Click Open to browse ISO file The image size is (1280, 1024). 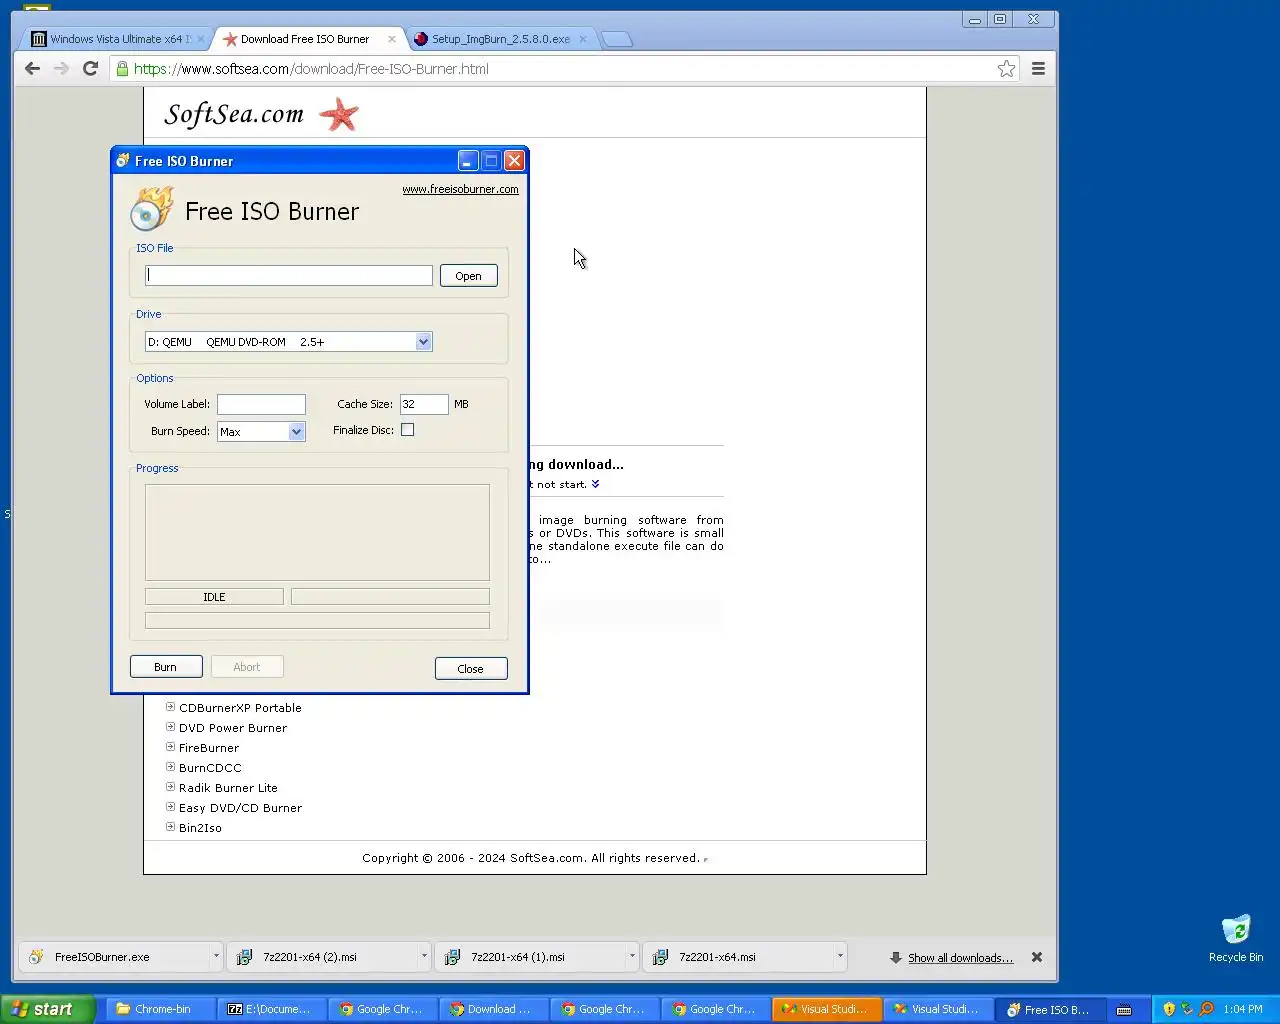point(468,276)
